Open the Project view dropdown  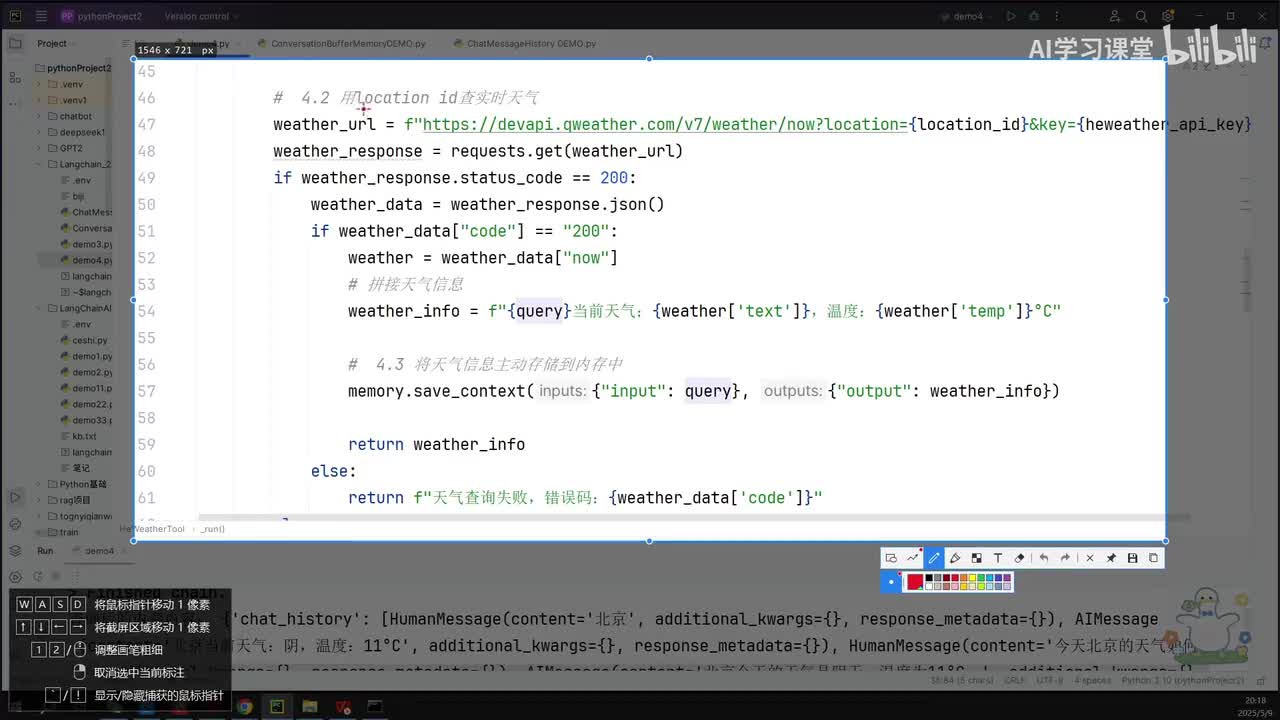pos(56,44)
